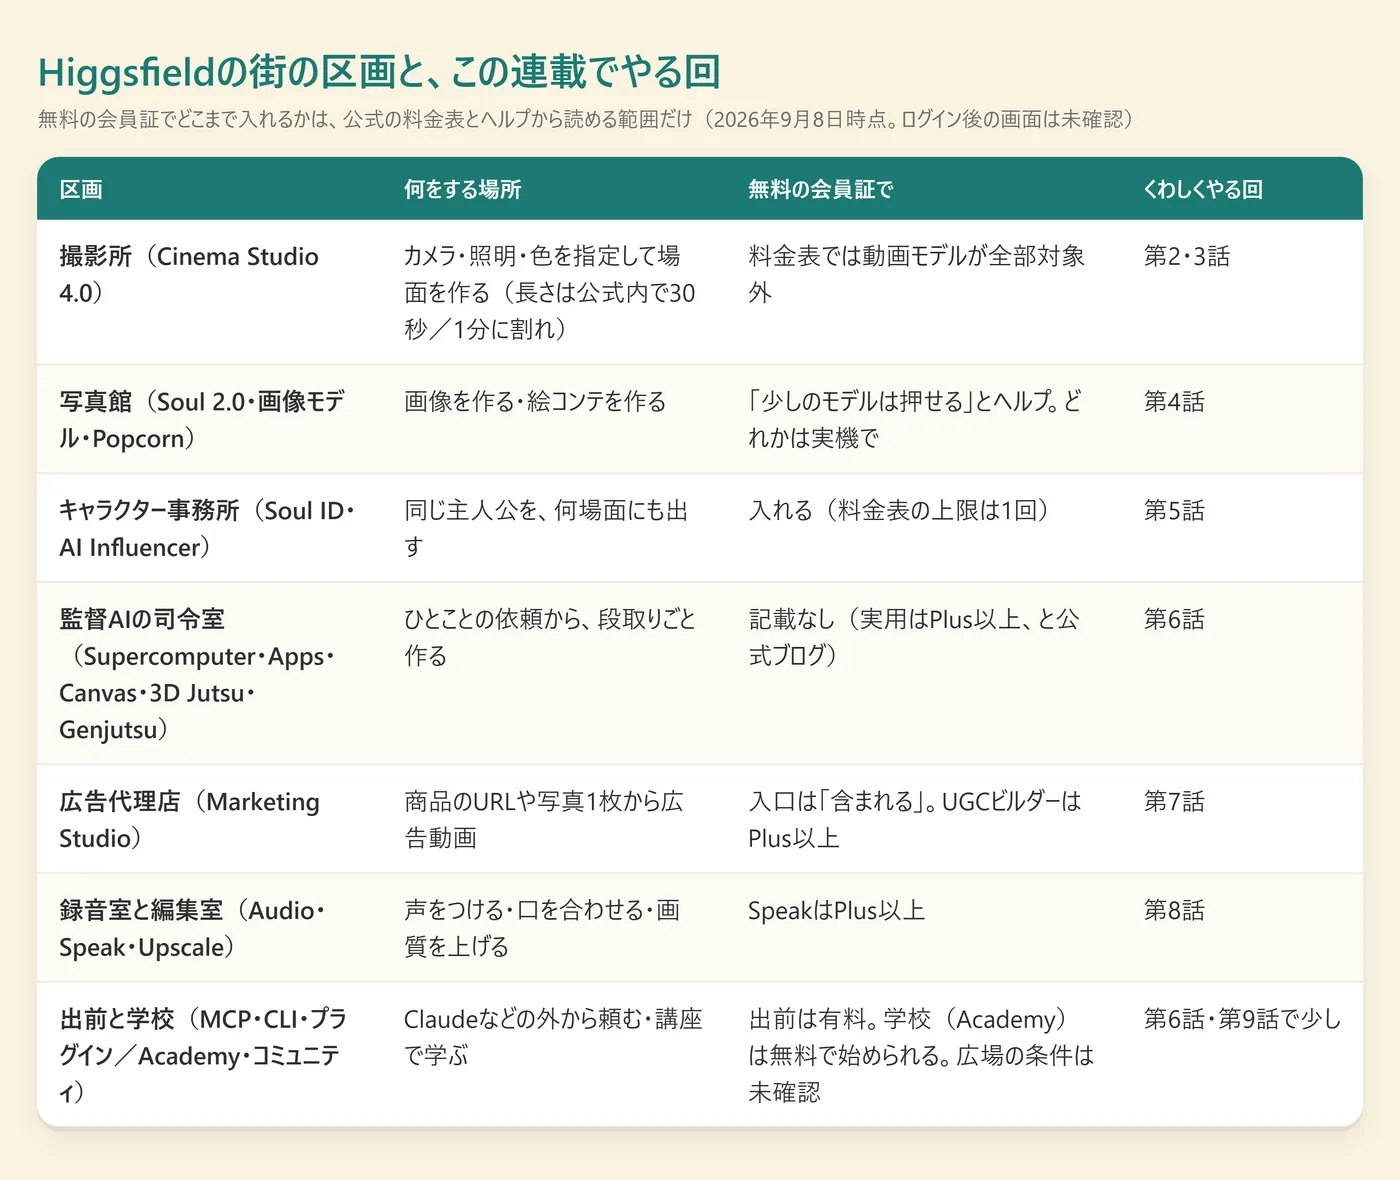Click the cell starting '入口は「含まれる」。UGCビルダー'
Viewport: 1400px width, 1180px height.
(924, 819)
